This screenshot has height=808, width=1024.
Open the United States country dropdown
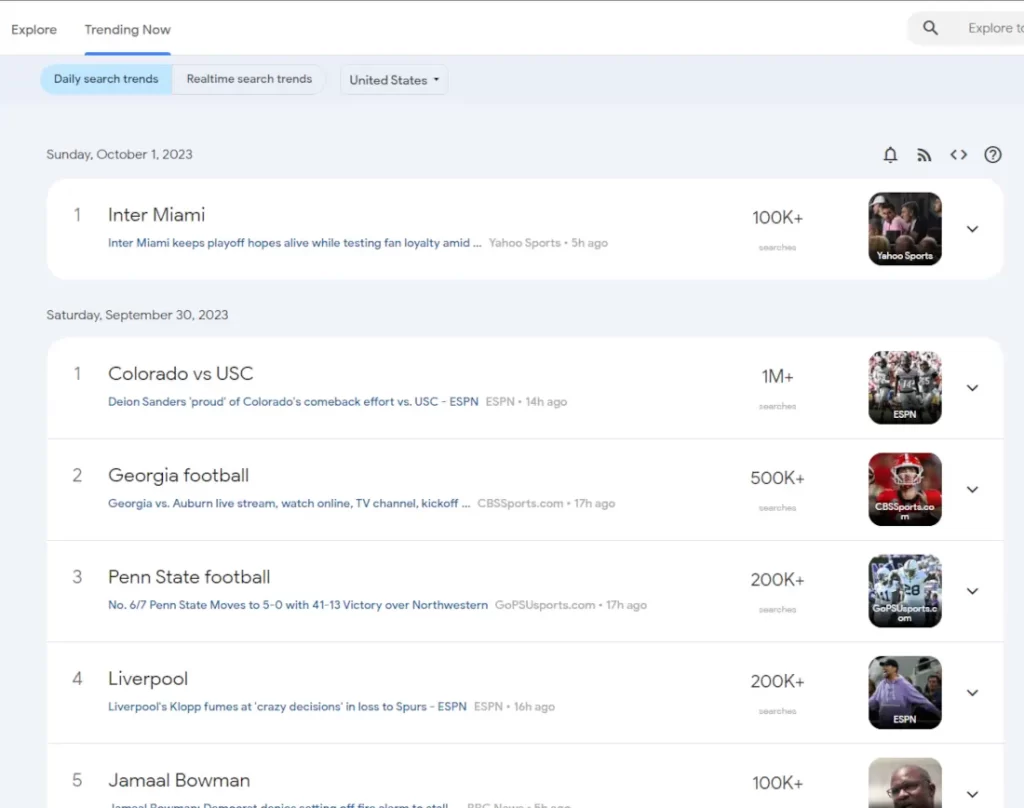point(394,80)
